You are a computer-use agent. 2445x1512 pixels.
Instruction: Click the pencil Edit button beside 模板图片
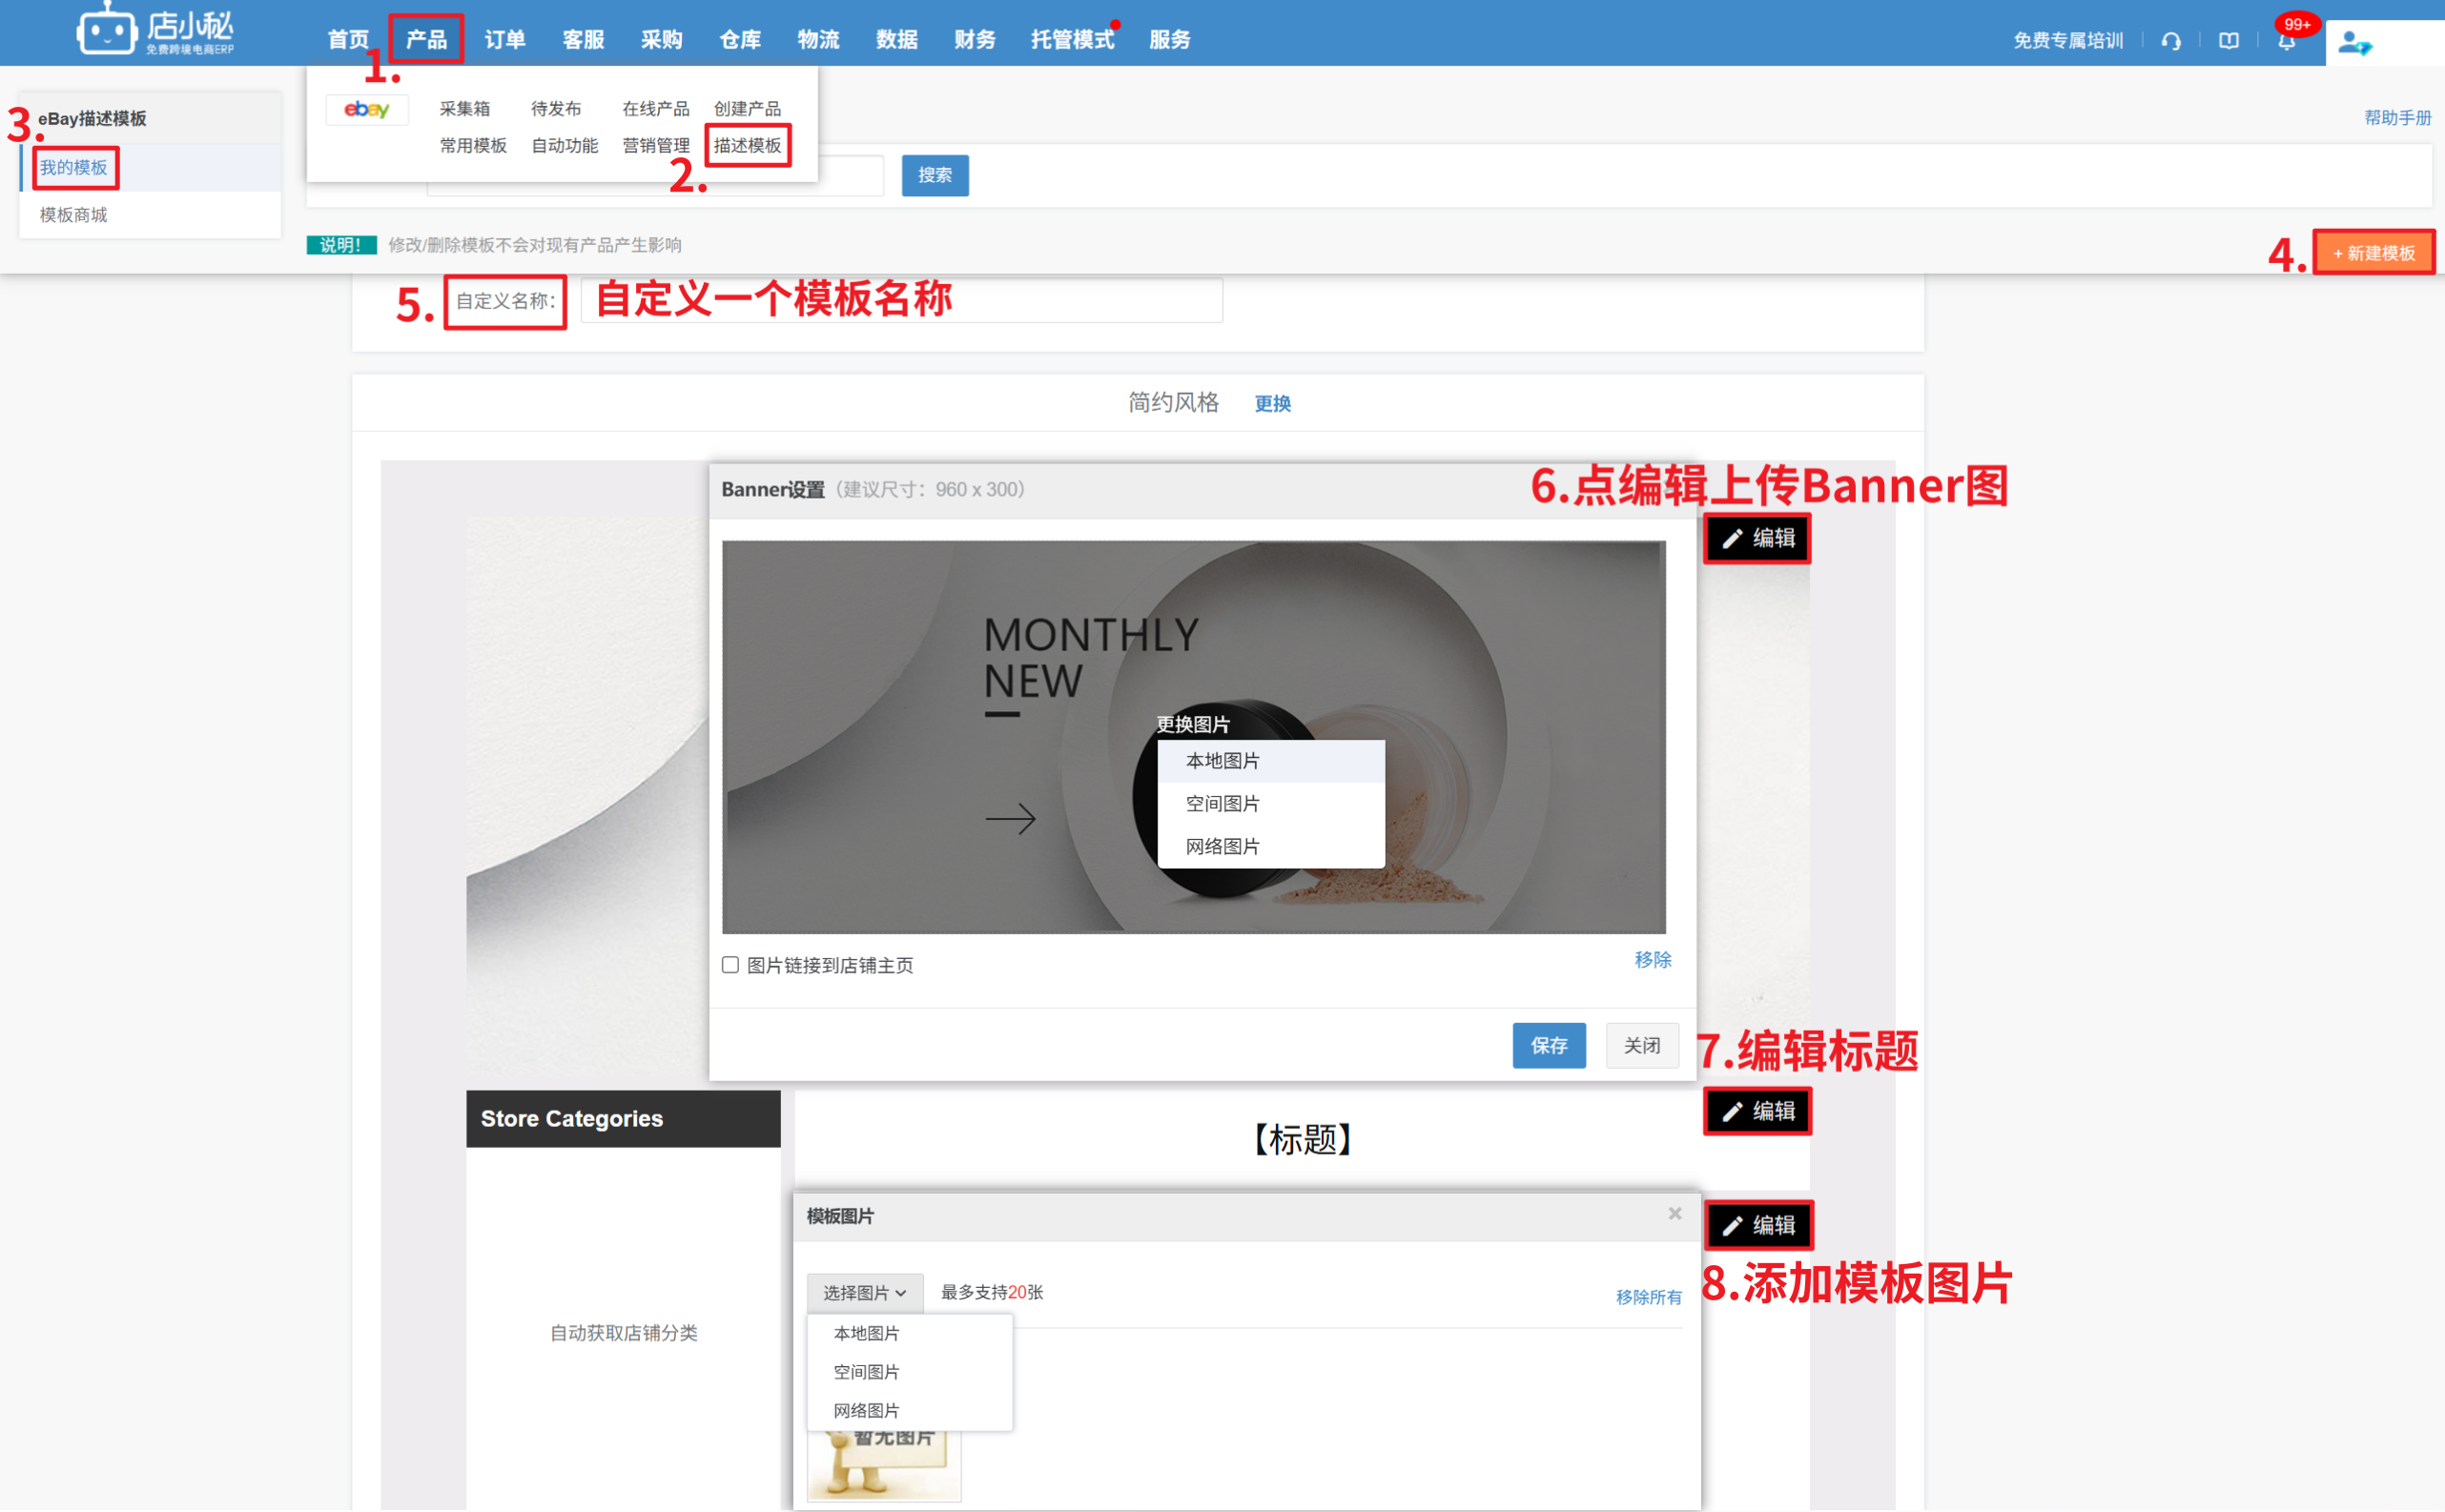pos(1757,1225)
